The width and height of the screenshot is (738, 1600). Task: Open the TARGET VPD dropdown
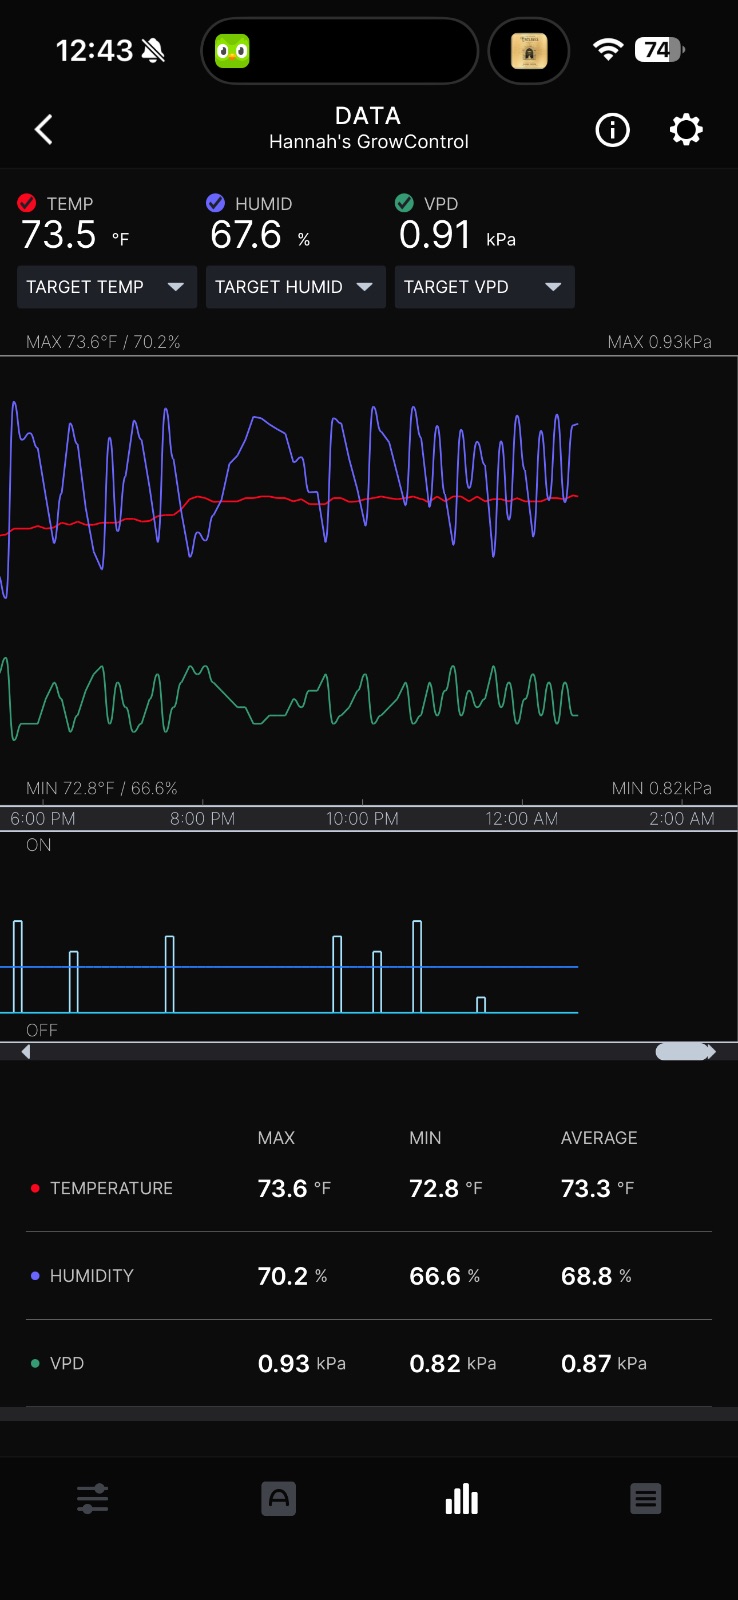click(484, 287)
